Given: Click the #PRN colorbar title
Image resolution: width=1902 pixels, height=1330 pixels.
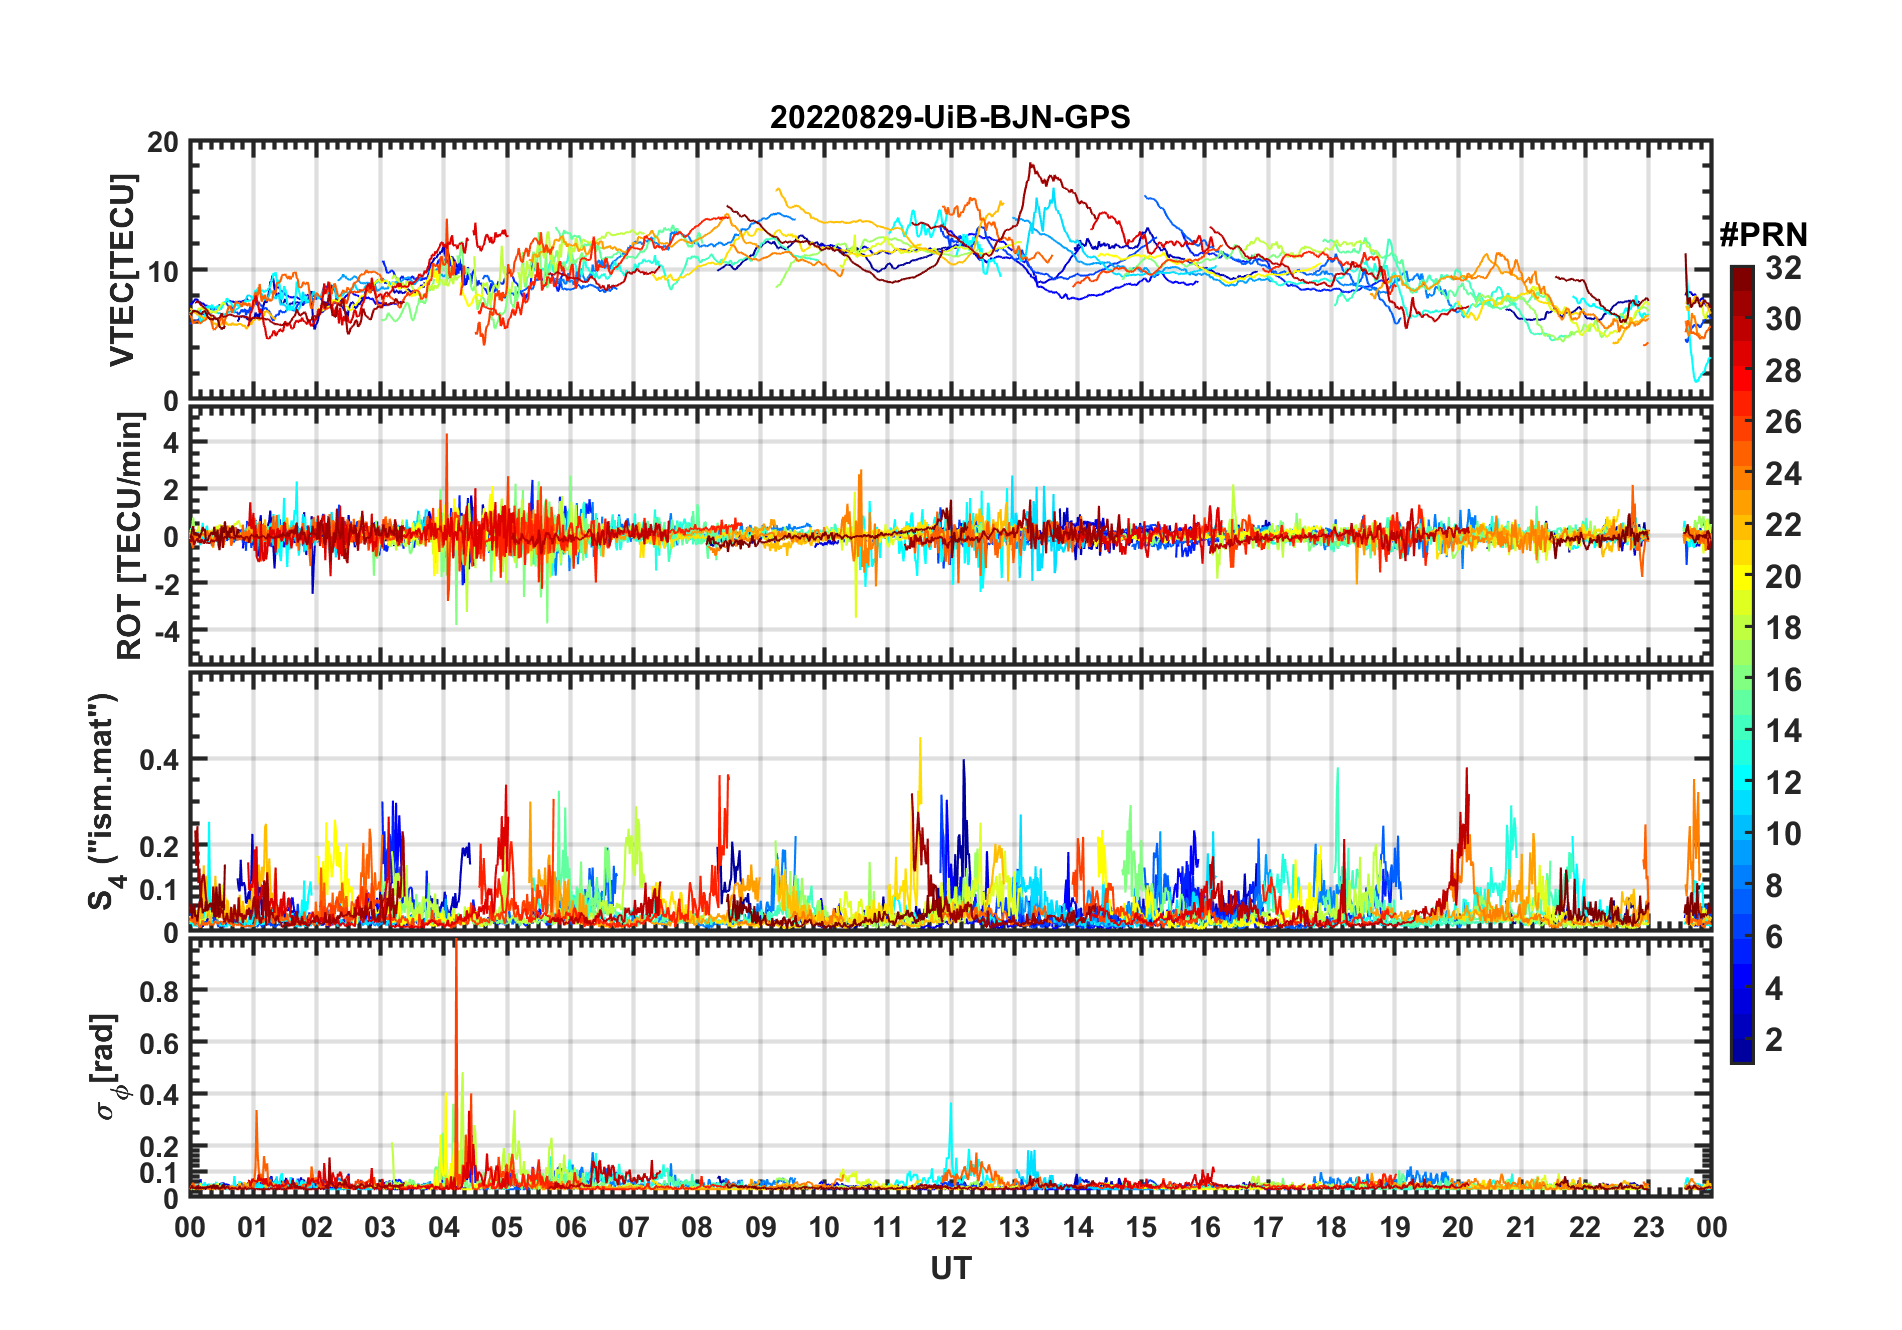Looking at the screenshot, I should (1764, 235).
